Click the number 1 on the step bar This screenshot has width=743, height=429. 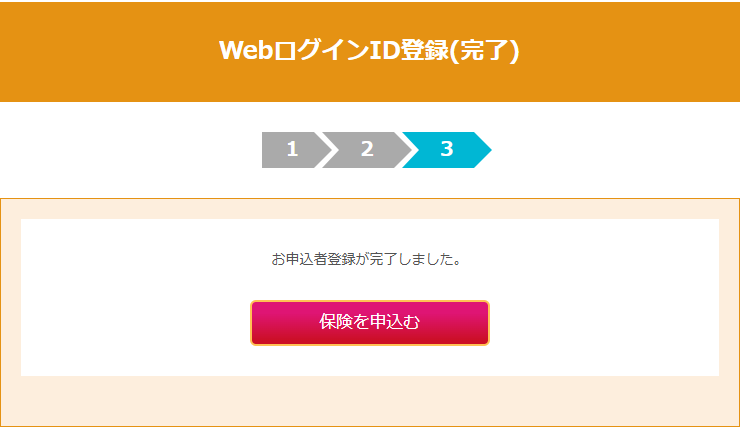pos(292,150)
